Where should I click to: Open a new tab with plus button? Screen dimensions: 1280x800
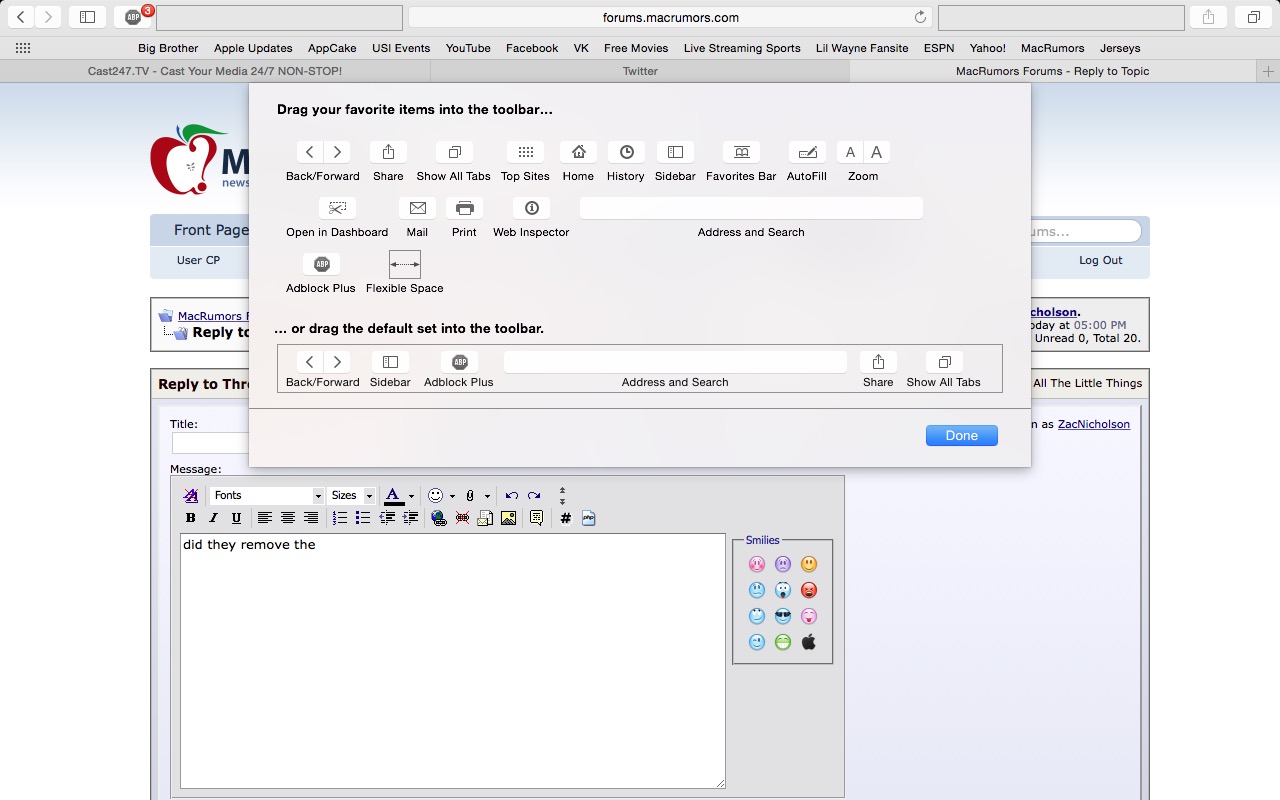(1268, 71)
